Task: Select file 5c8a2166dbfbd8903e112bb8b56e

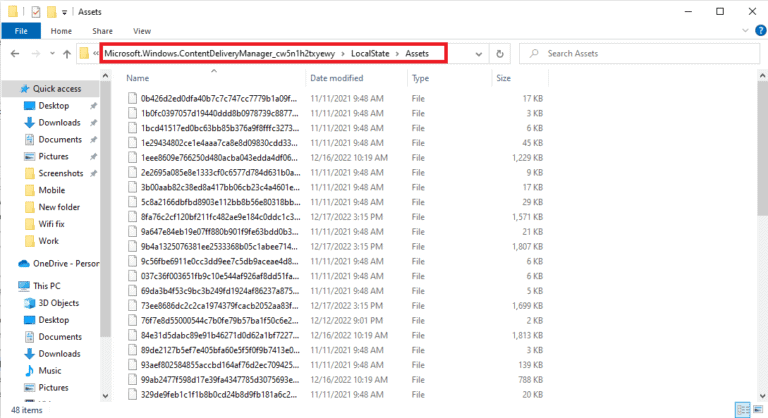Action: (220, 202)
